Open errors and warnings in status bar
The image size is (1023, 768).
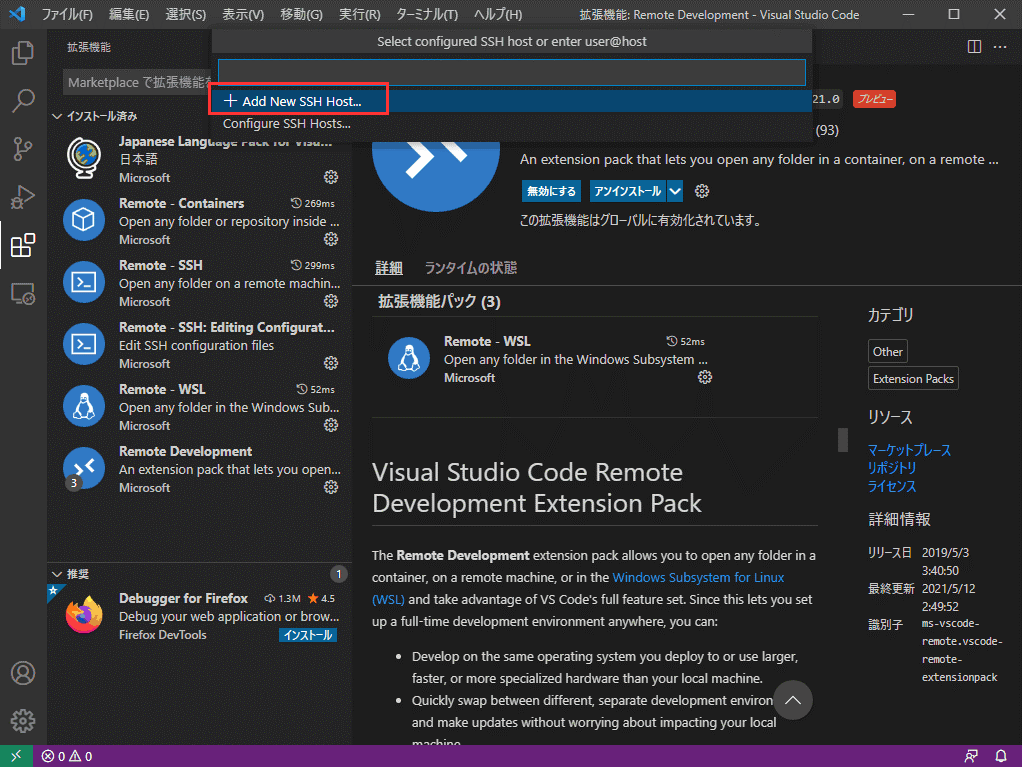coord(67,756)
